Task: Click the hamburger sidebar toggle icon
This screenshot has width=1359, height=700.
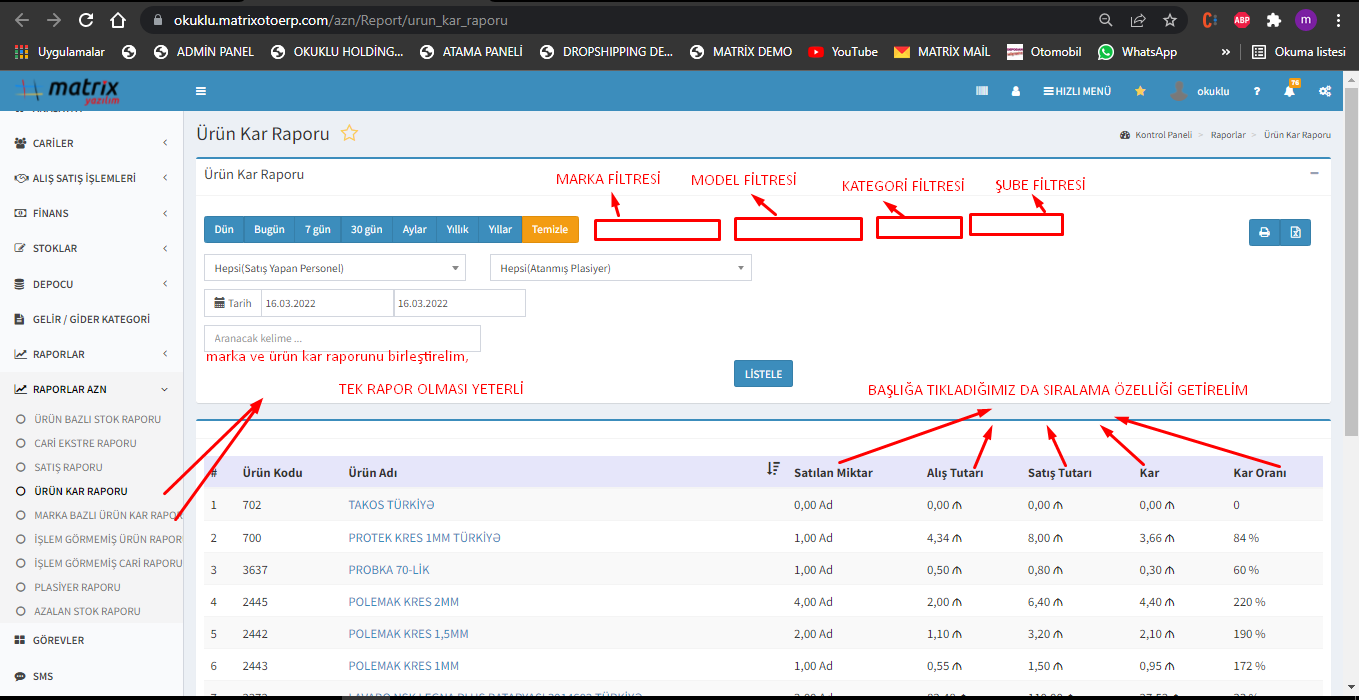Action: point(201,91)
